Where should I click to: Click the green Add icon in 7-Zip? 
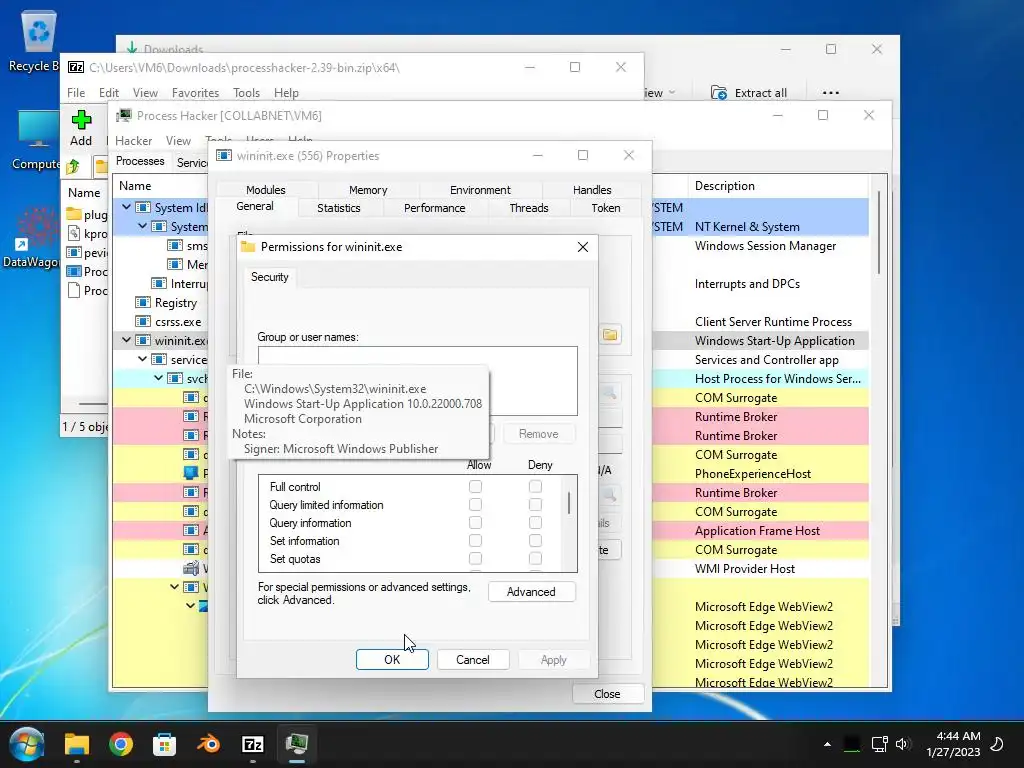[x=81, y=120]
